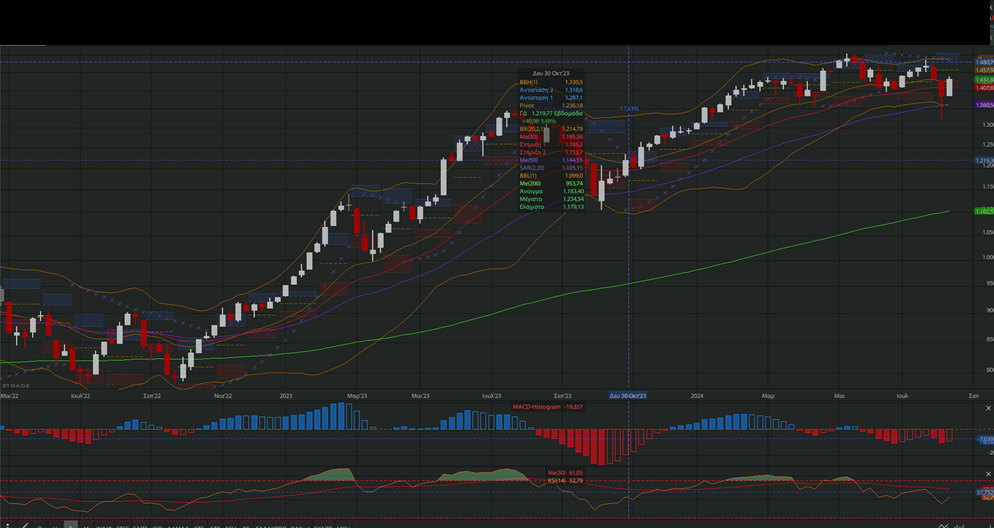Click the green 1.102,5 Me(200) price tag
This screenshot has height=528, width=994.
984,210
